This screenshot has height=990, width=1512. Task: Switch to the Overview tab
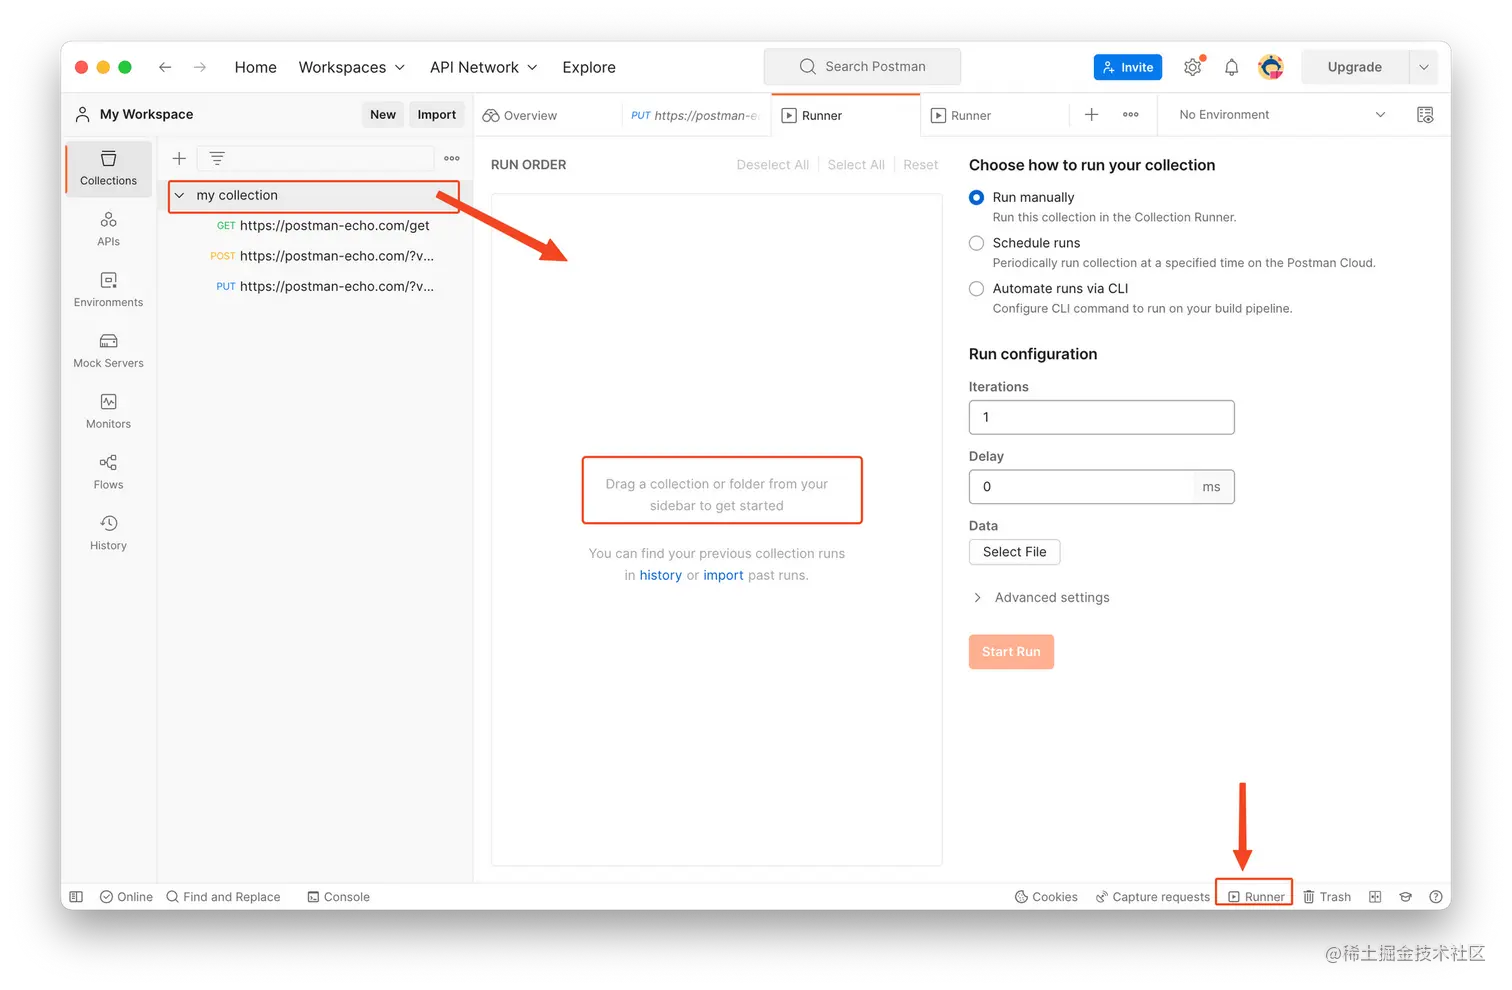[520, 116]
